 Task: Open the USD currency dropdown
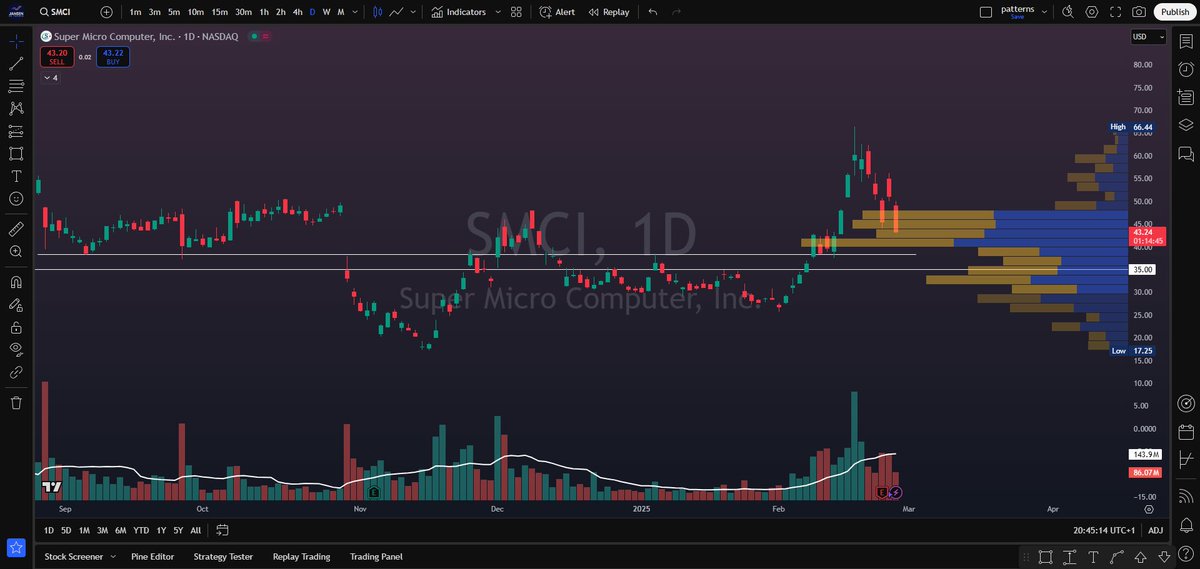1148,36
